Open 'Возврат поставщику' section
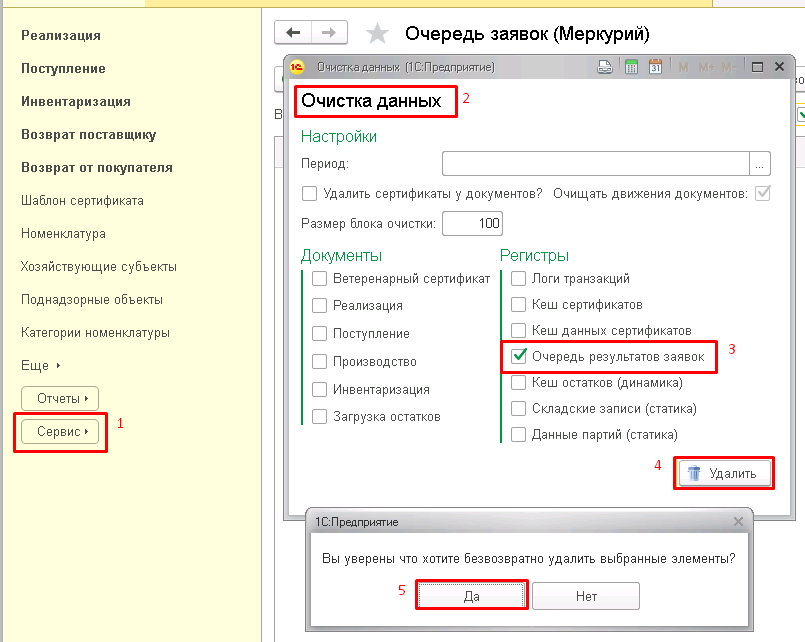 (x=88, y=134)
